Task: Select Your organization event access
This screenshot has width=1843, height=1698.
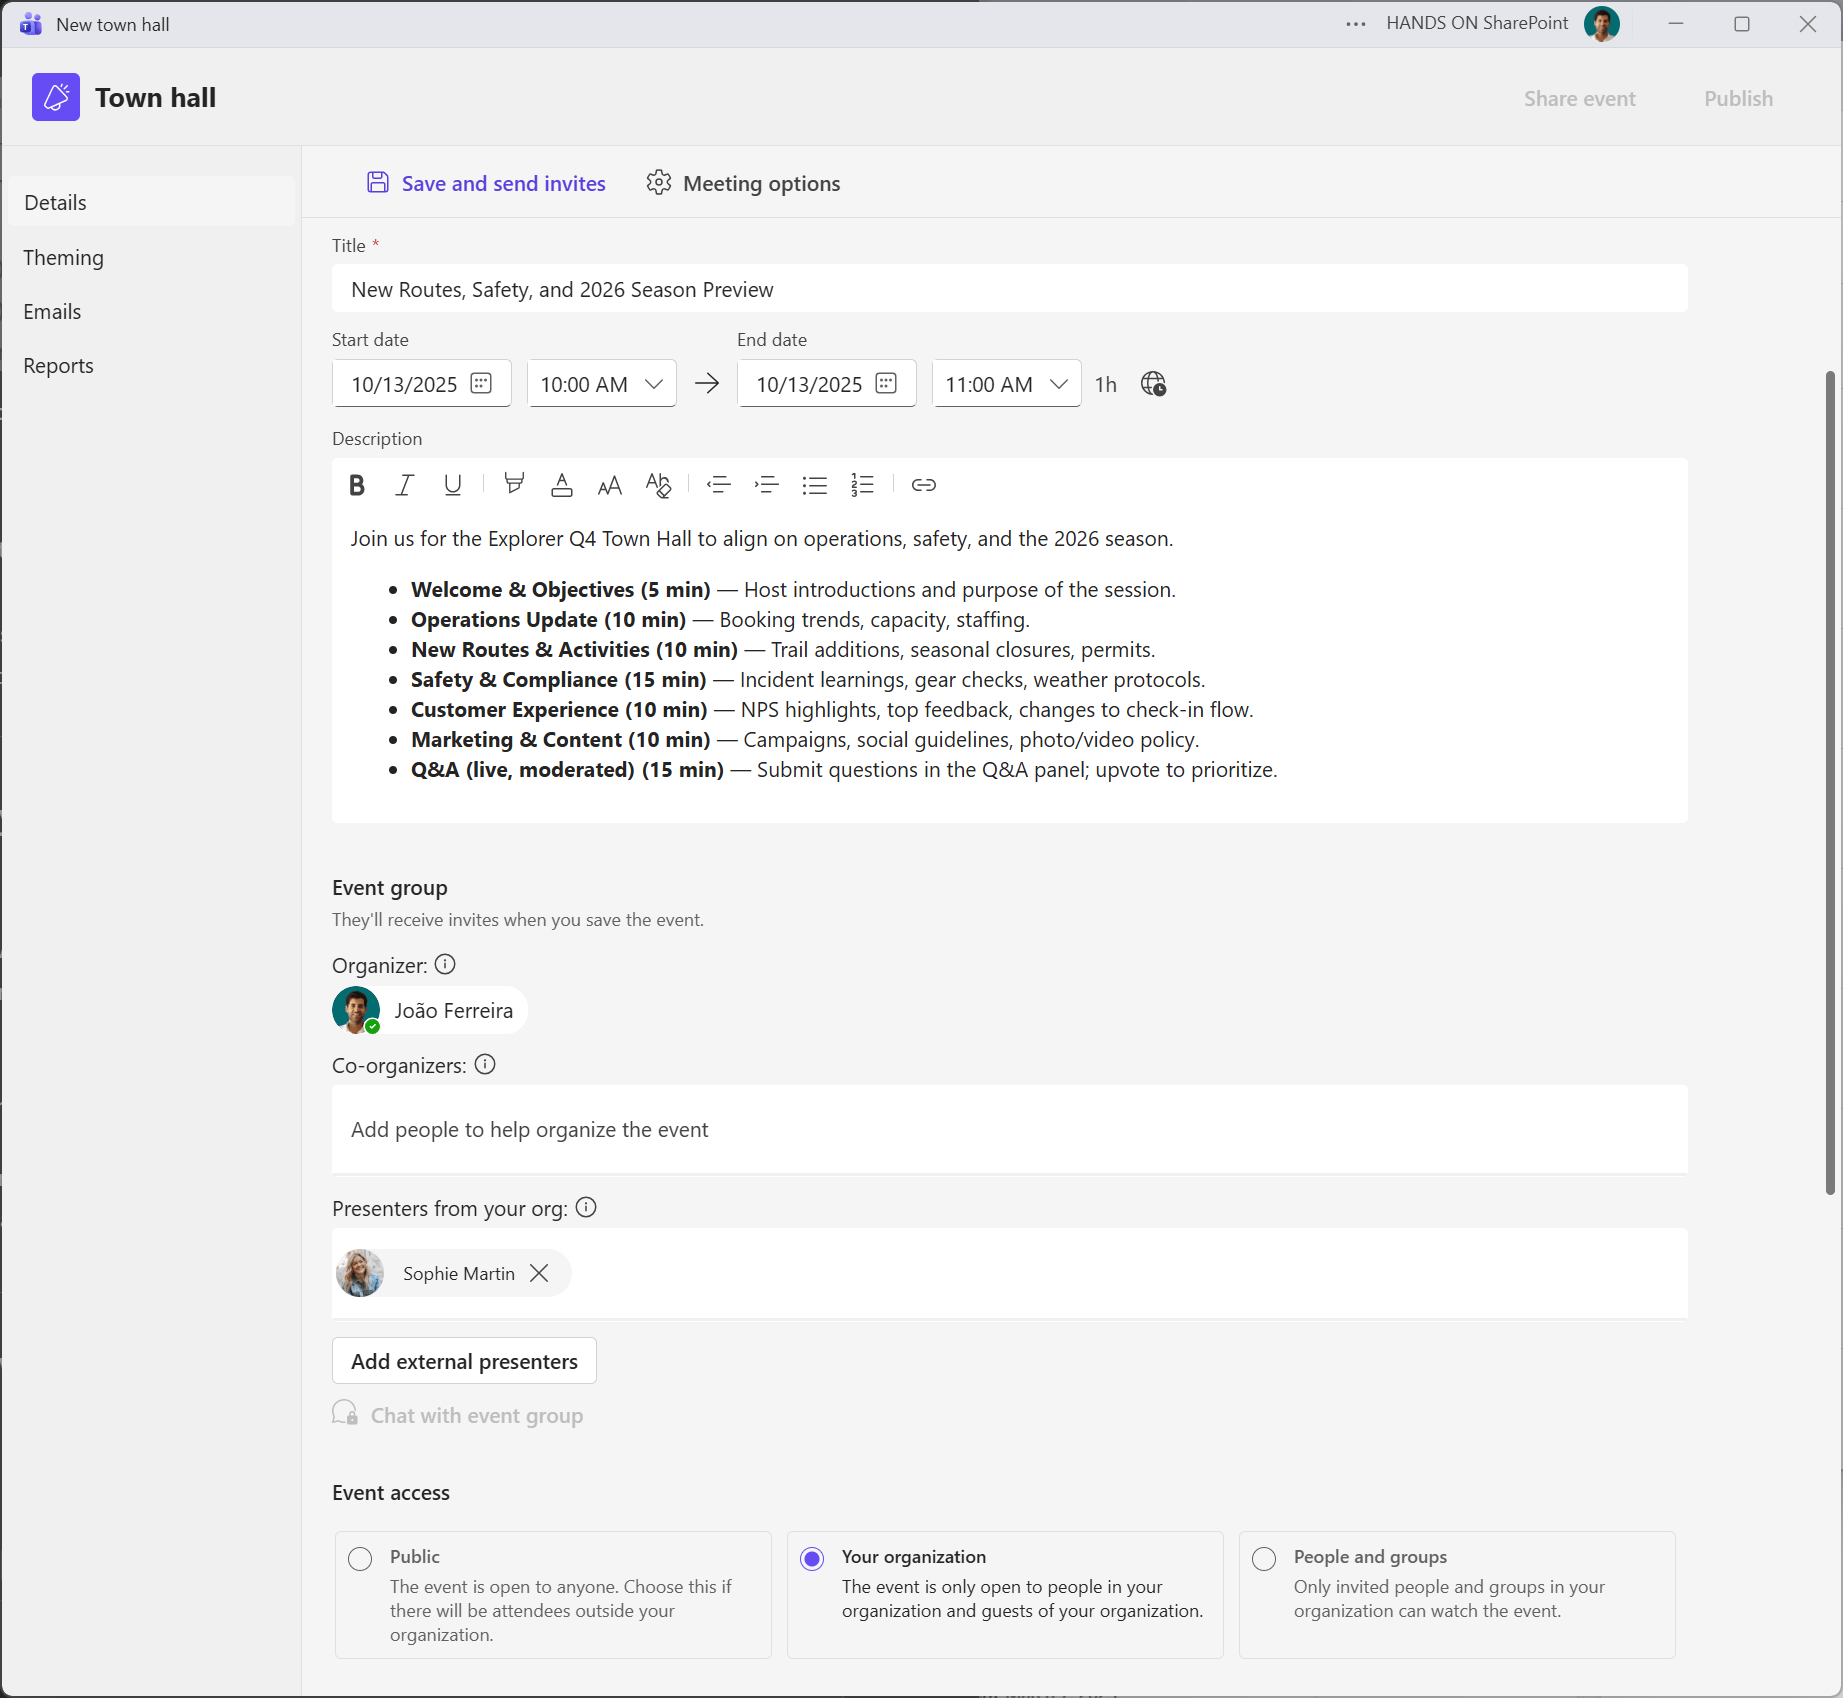Action: pos(812,1558)
